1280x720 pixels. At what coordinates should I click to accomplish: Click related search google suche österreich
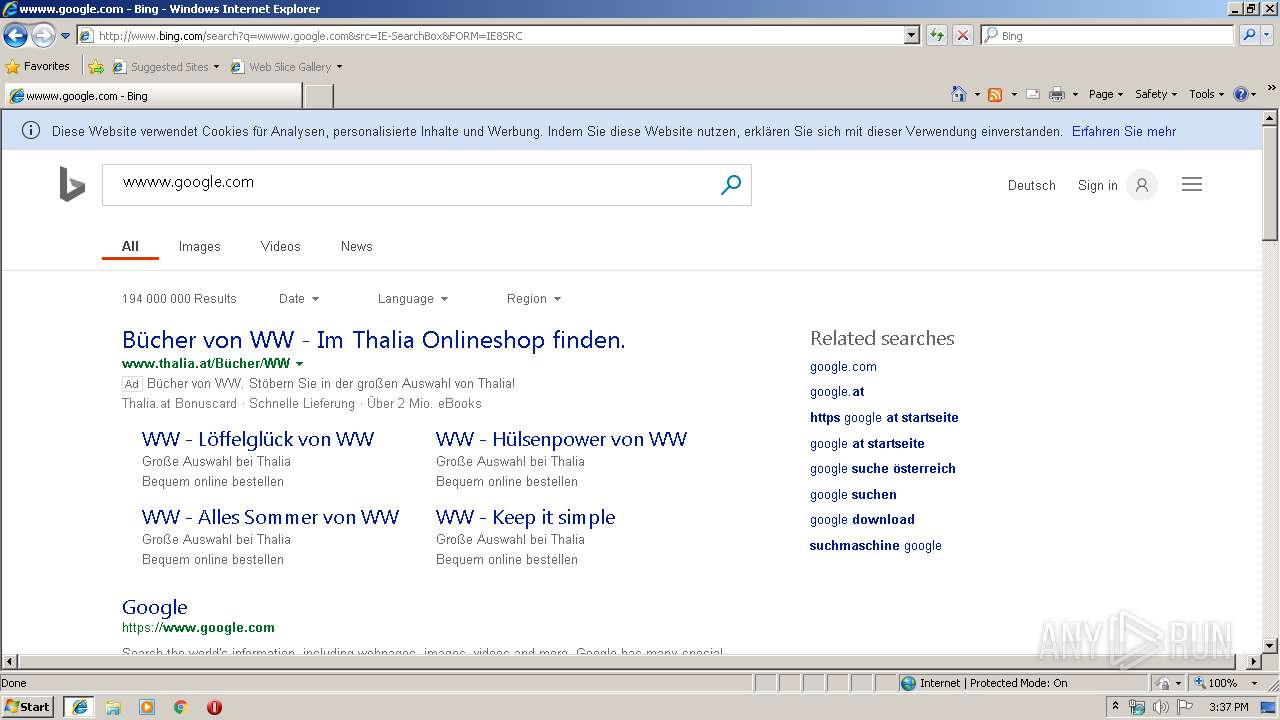(883, 469)
